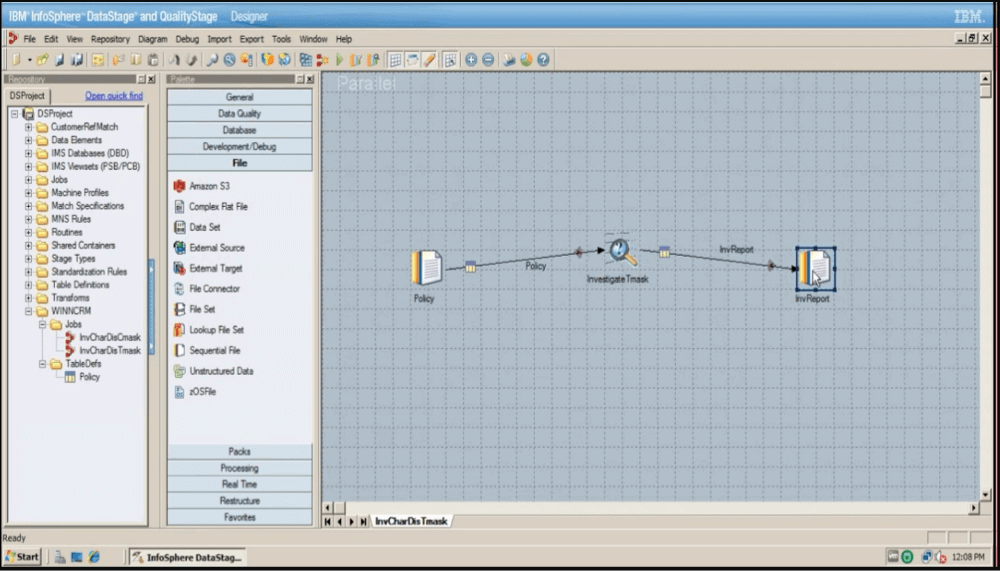Expand the Processing palette section
Image resolution: width=1000 pixels, height=571 pixels.
[x=239, y=468]
